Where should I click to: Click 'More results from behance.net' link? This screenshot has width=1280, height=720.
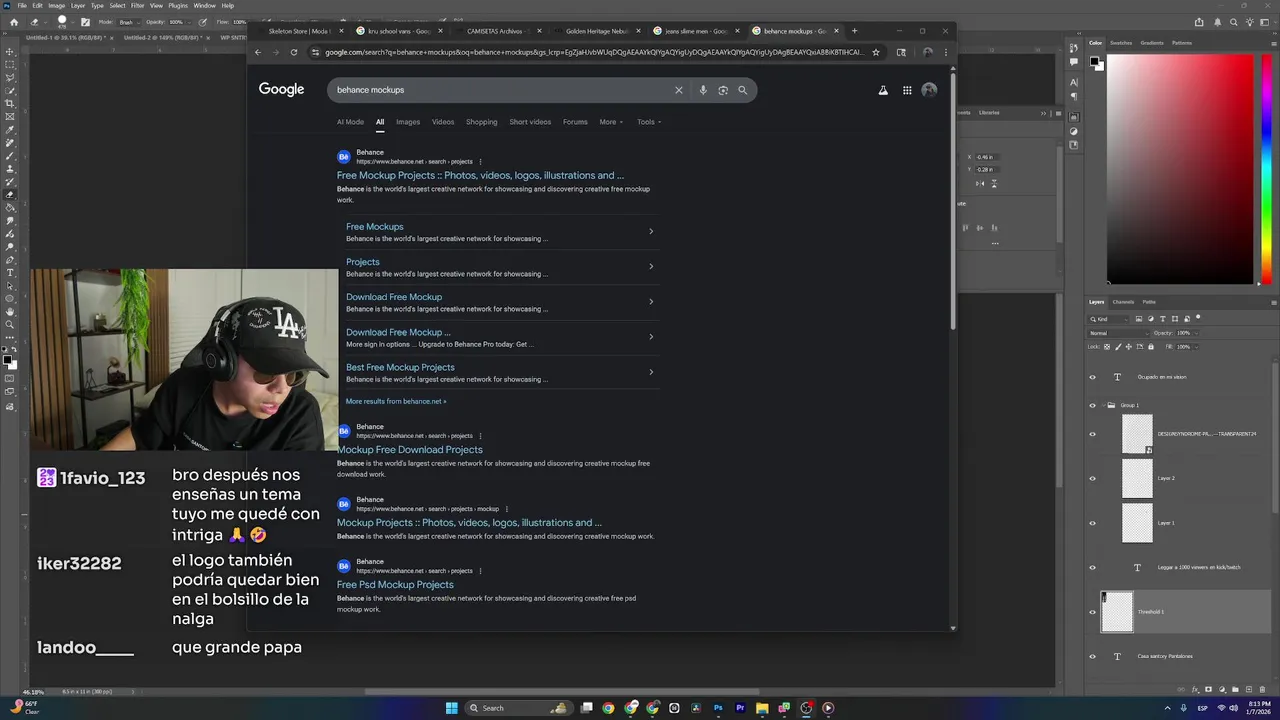[x=396, y=401]
